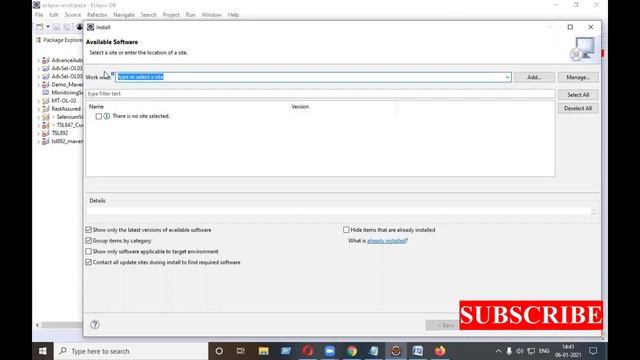This screenshot has height=360, width=640.
Task: Expand the MT-OL-03 project tree node
Action: [x=39, y=101]
